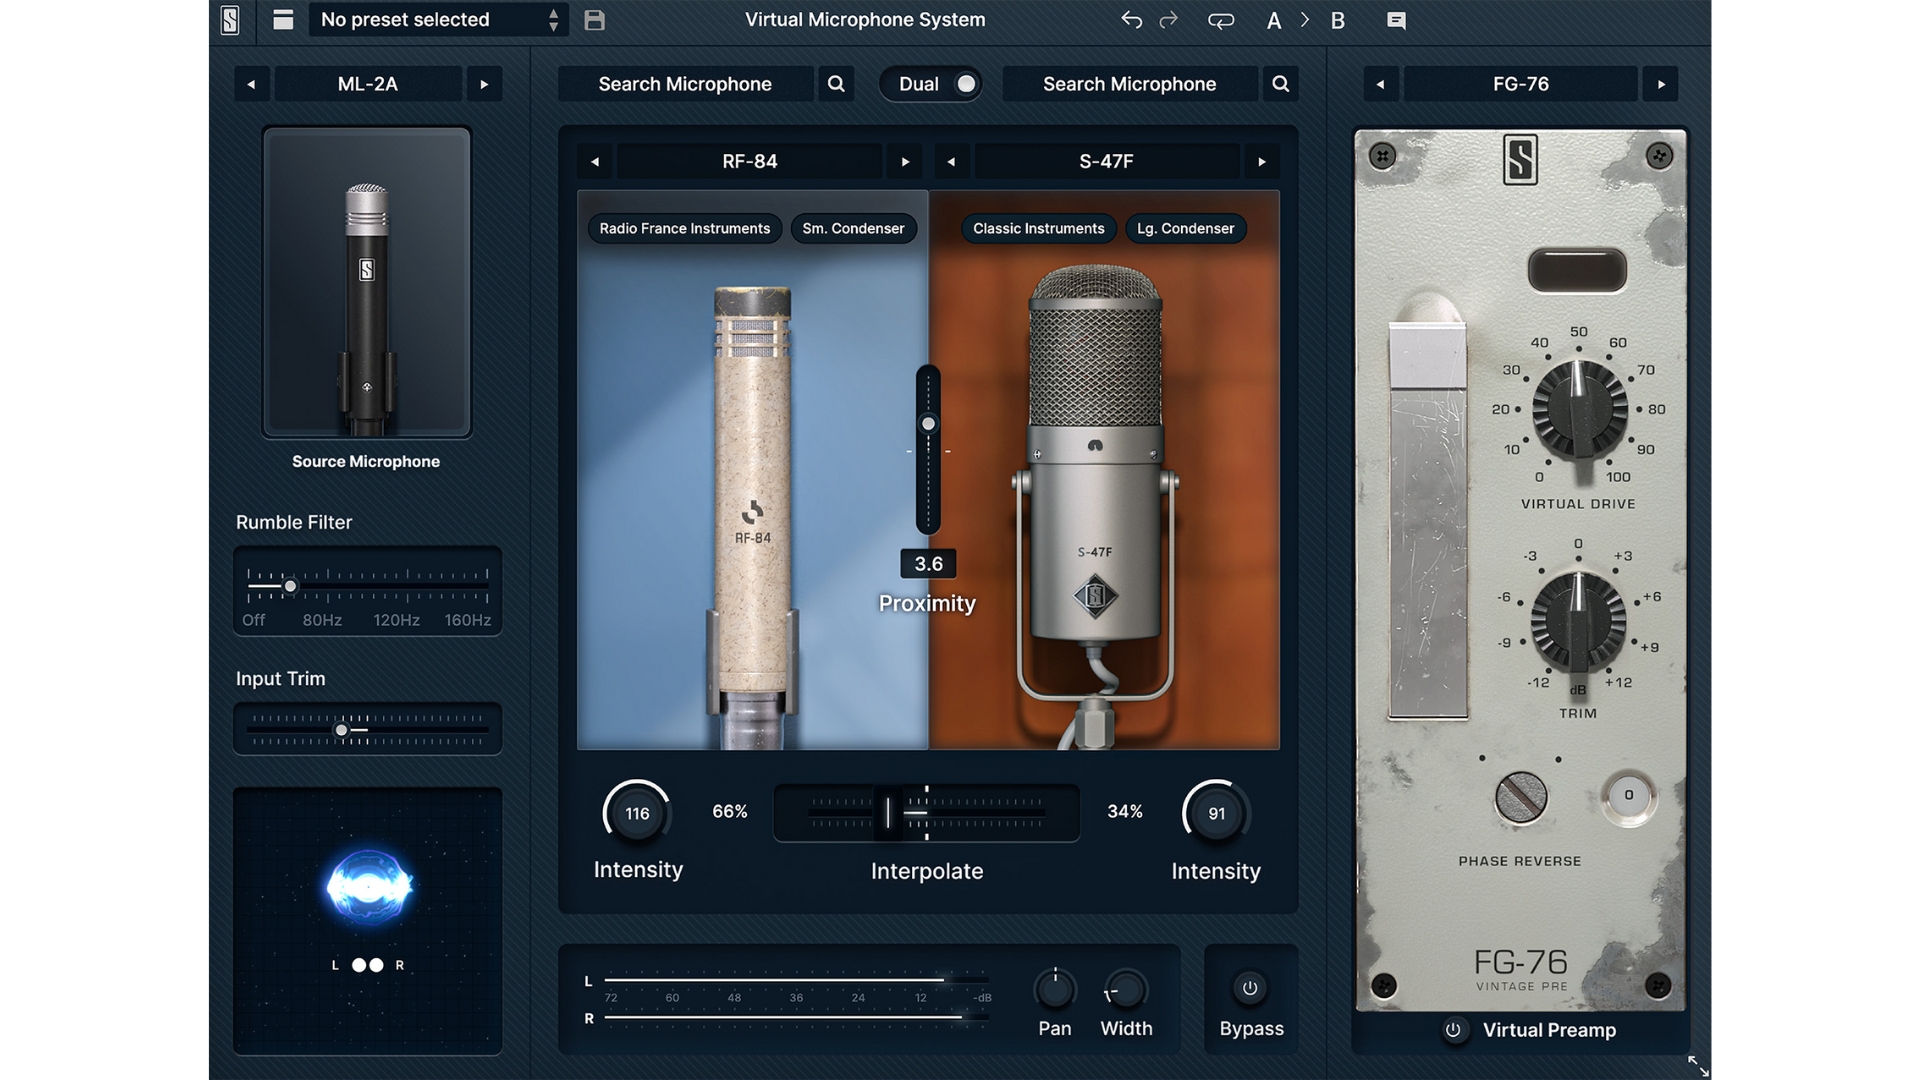Screen dimensions: 1920x1080
Task: Click the right Search Microphone magnifier icon
Action: pyautogui.click(x=1280, y=84)
